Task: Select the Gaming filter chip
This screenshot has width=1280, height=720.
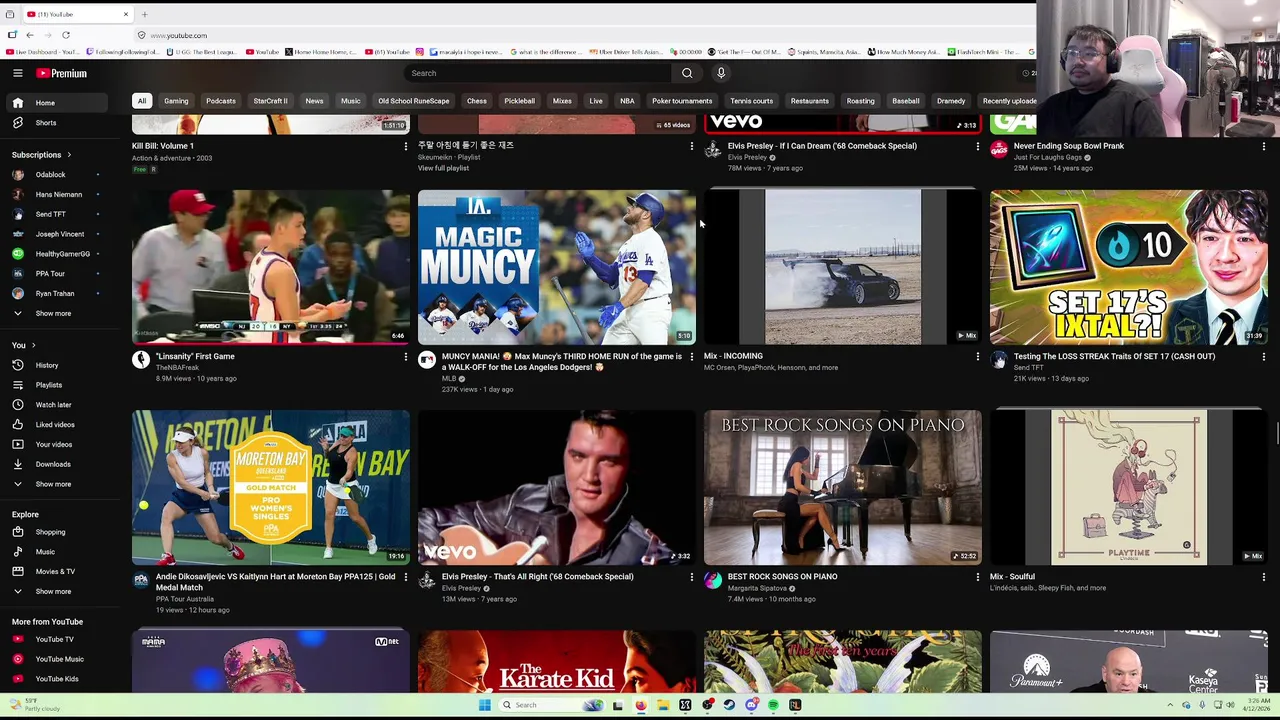Action: coord(176,101)
